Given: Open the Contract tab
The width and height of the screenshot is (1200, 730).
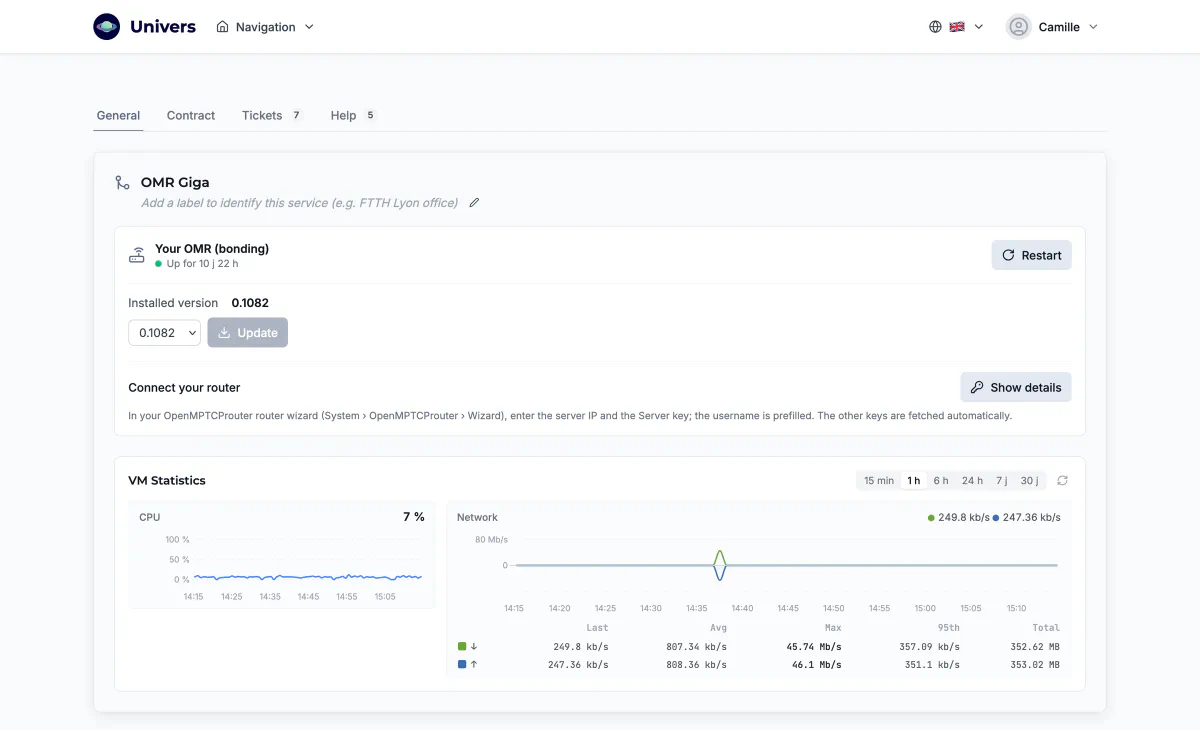Looking at the screenshot, I should pyautogui.click(x=191, y=116).
